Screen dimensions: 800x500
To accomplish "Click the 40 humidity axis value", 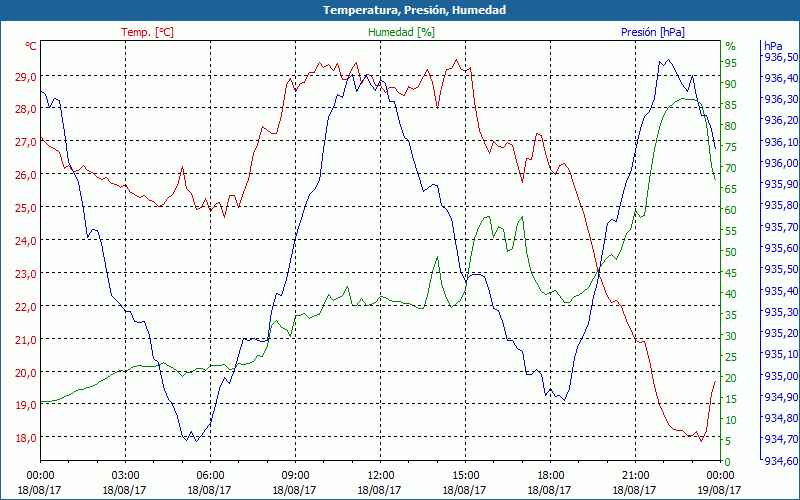I will click(731, 294).
